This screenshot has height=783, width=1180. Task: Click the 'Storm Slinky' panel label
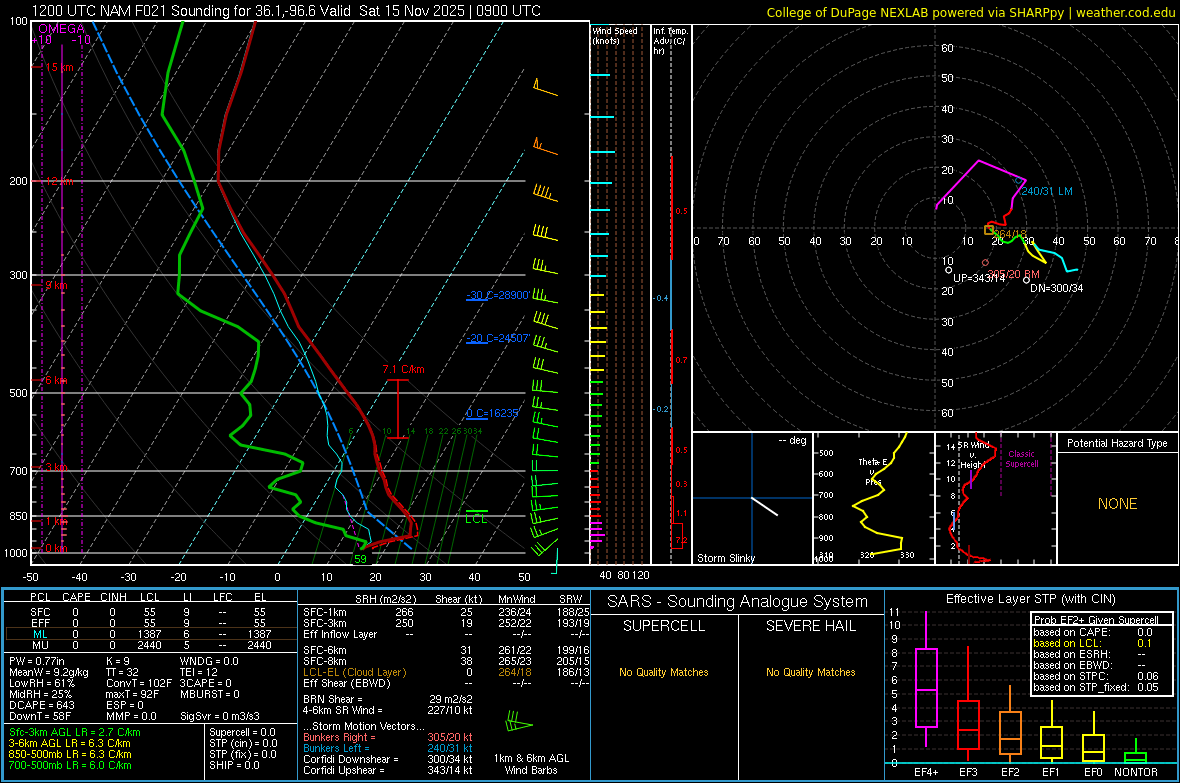point(725,558)
